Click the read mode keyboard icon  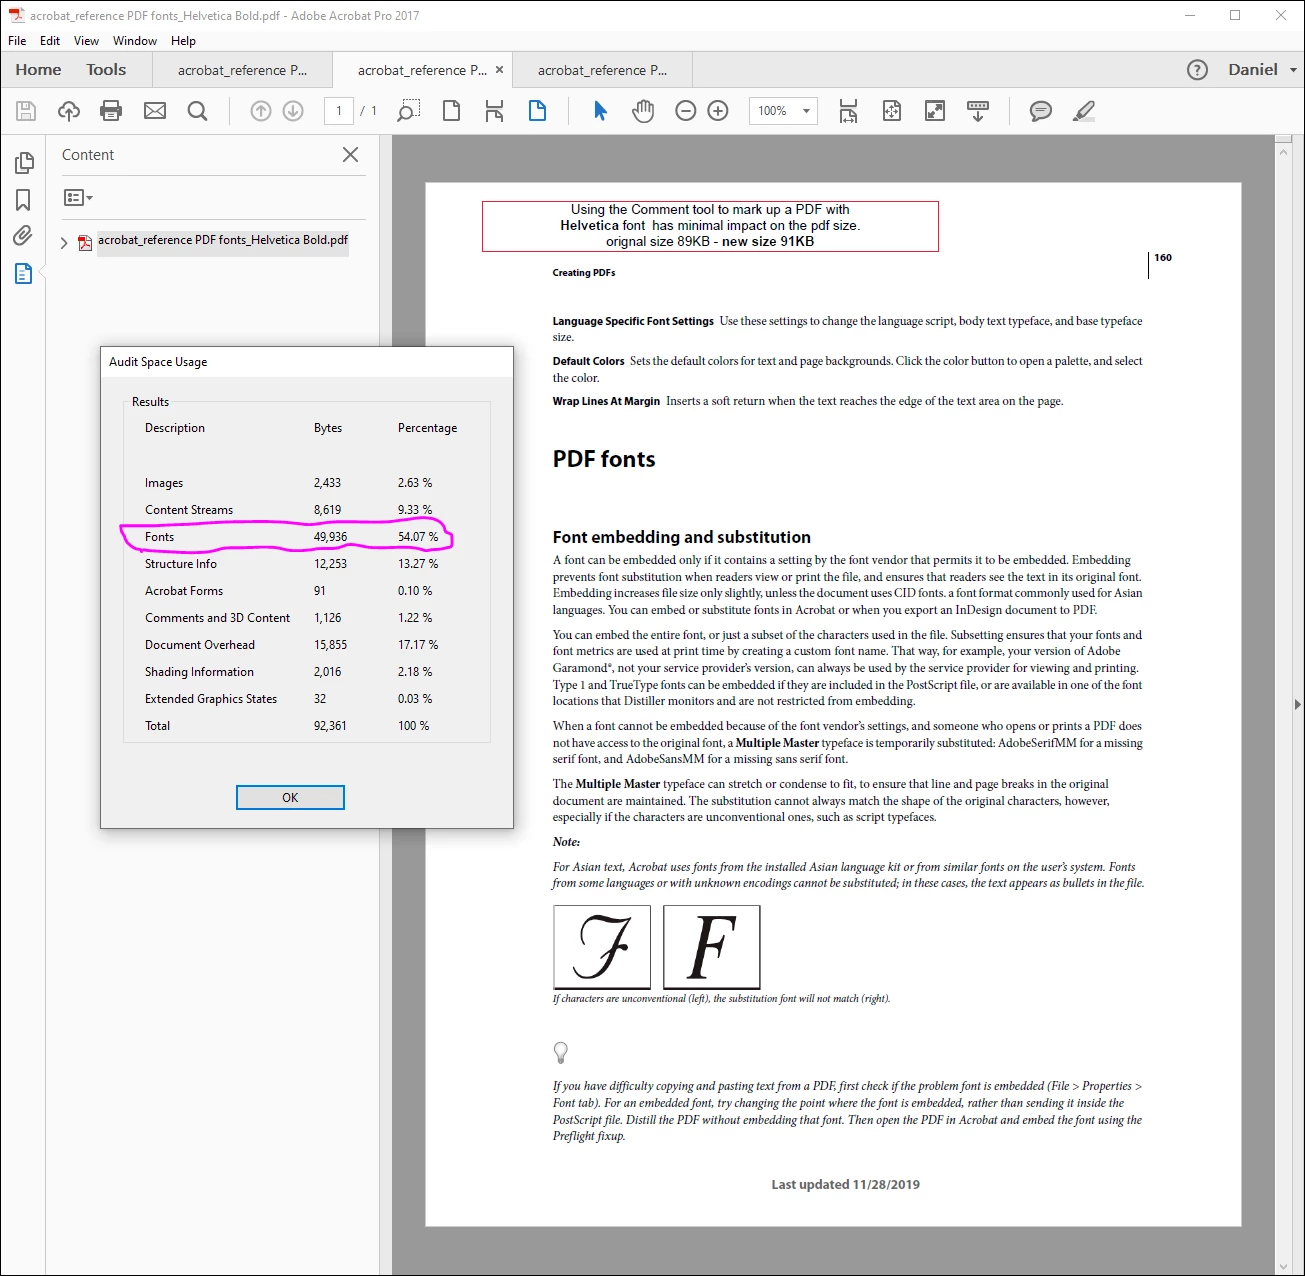tap(978, 111)
